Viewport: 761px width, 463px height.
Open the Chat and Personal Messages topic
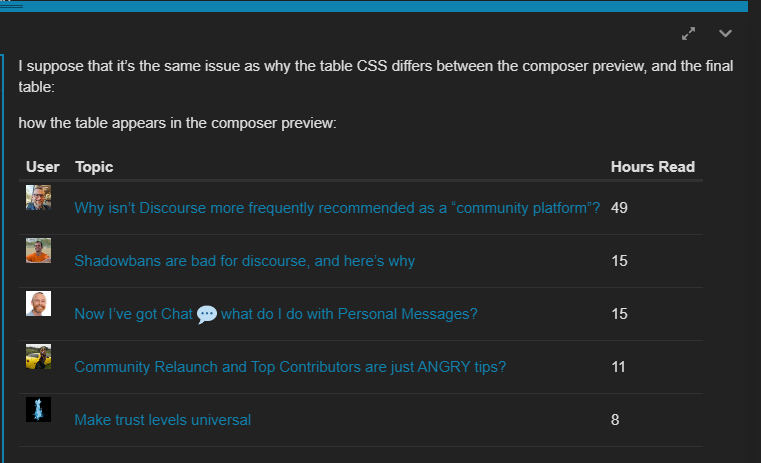[276, 314]
